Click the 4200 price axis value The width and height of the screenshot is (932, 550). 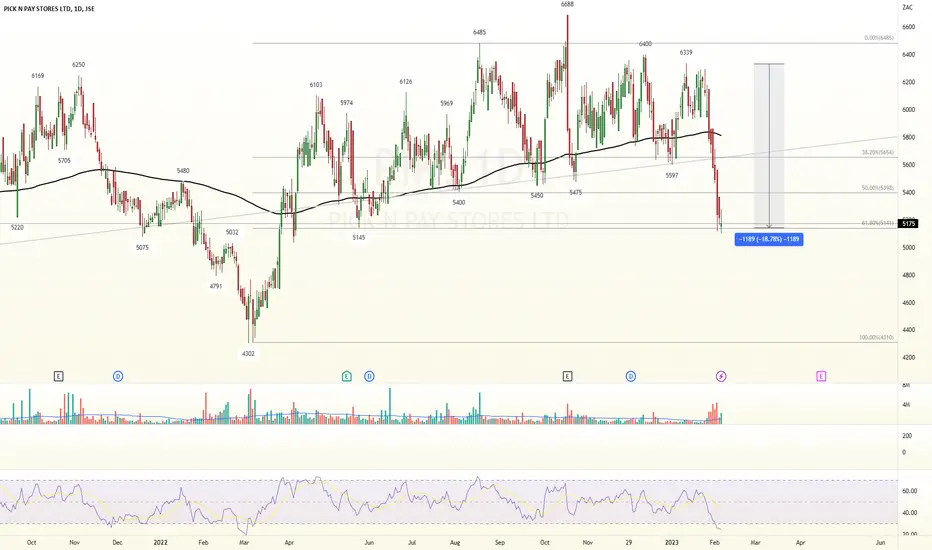[x=908, y=357]
